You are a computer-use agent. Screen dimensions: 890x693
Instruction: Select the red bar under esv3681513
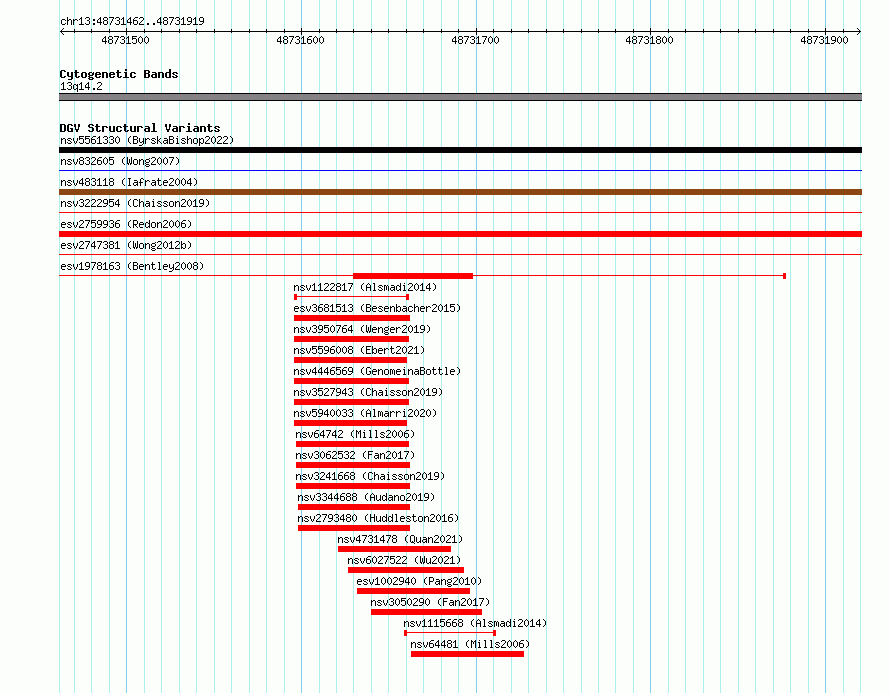click(352, 318)
